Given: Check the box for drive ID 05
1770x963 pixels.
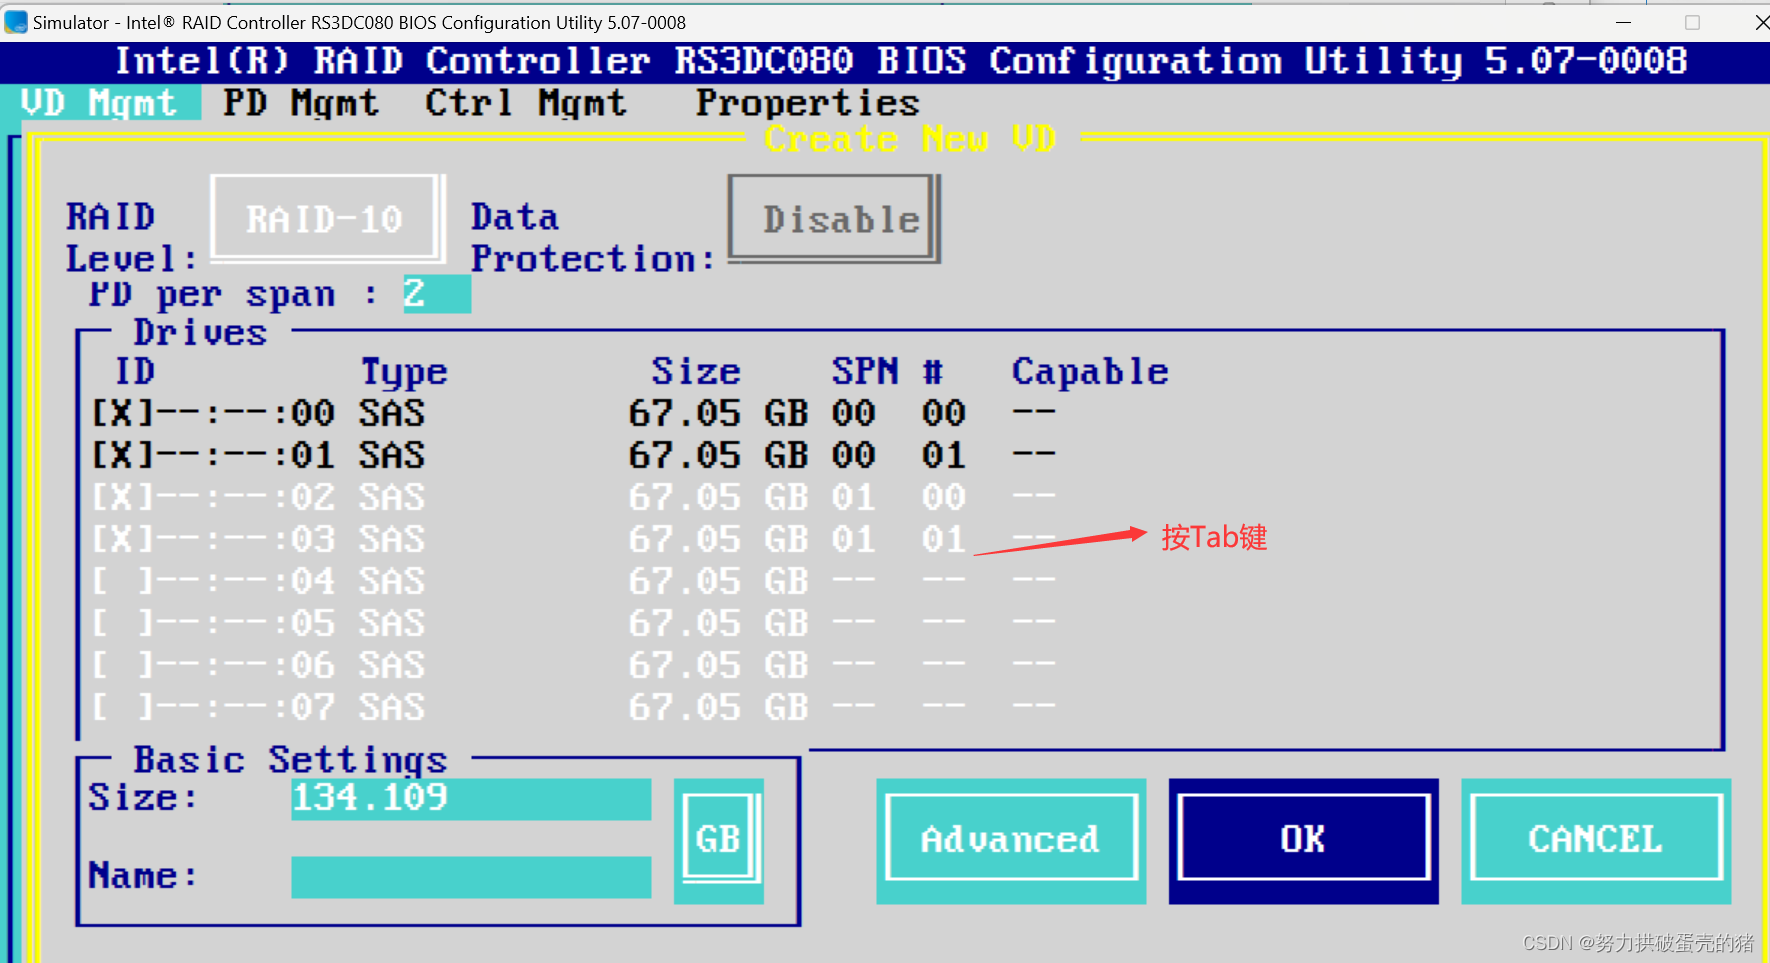Looking at the screenshot, I should pyautogui.click(x=123, y=623).
